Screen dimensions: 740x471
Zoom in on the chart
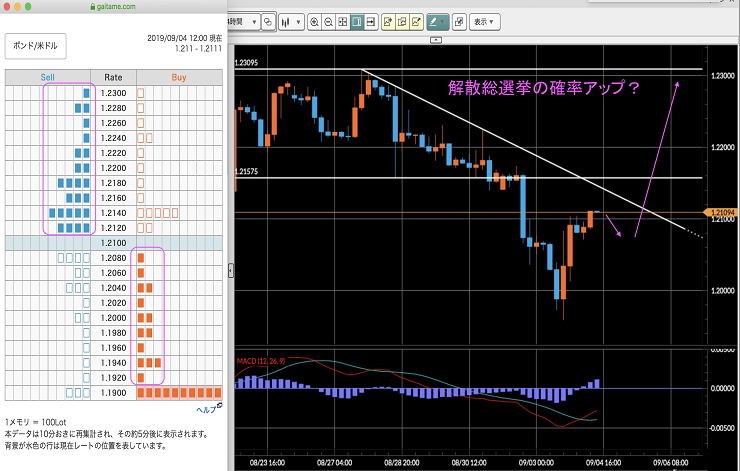tap(314, 22)
